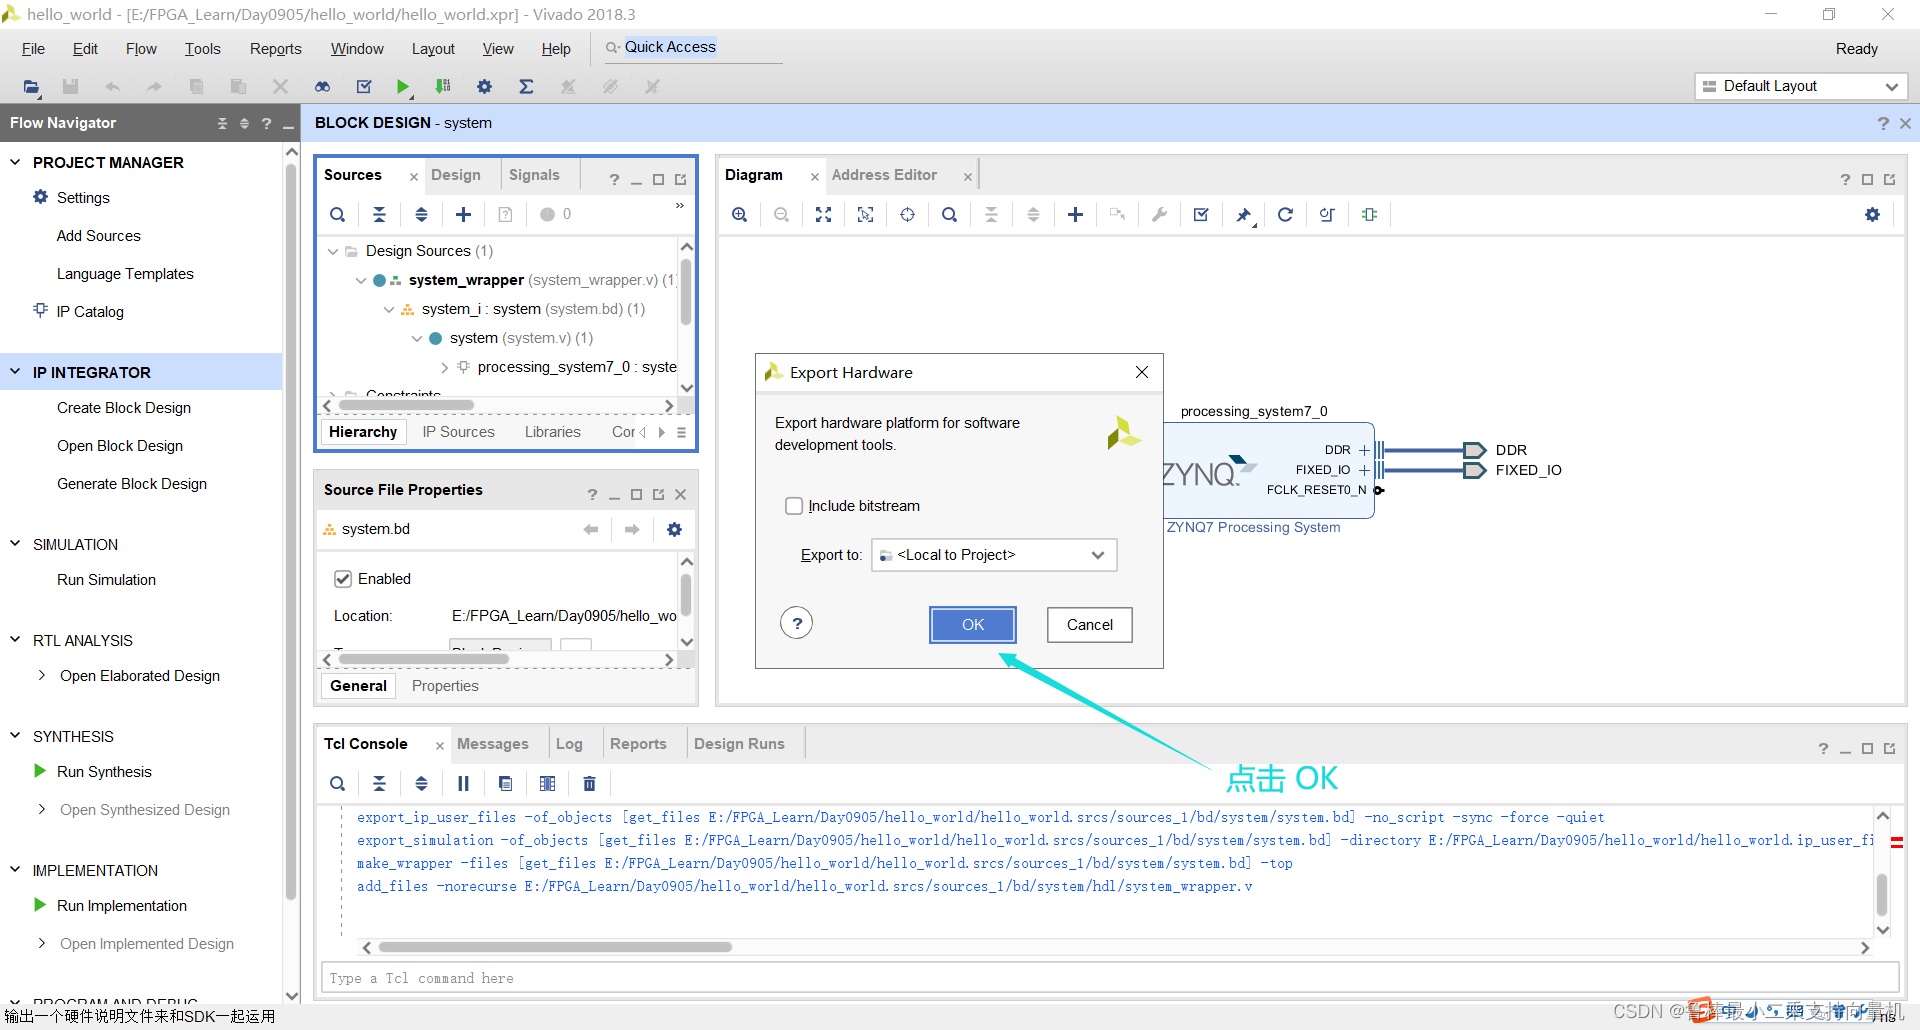Click help question mark in Export Hardware dialog
The width and height of the screenshot is (1920, 1030).
[x=796, y=623]
